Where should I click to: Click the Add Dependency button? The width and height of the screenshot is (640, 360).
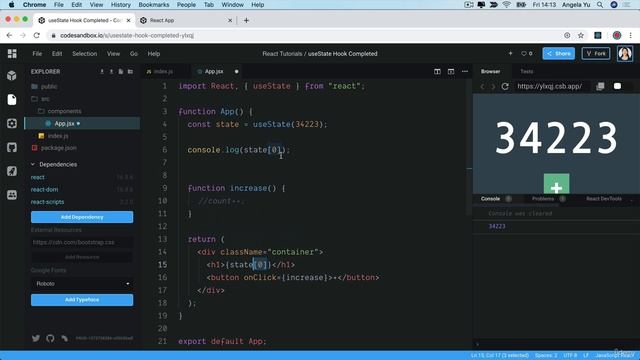[x=82, y=217]
